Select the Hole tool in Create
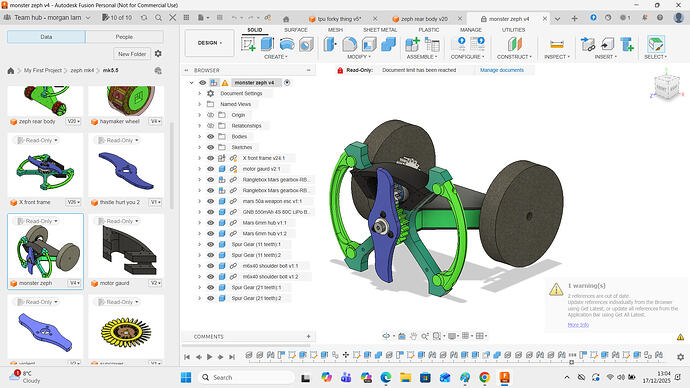Image resolution: width=690 pixels, height=388 pixels. [306, 44]
